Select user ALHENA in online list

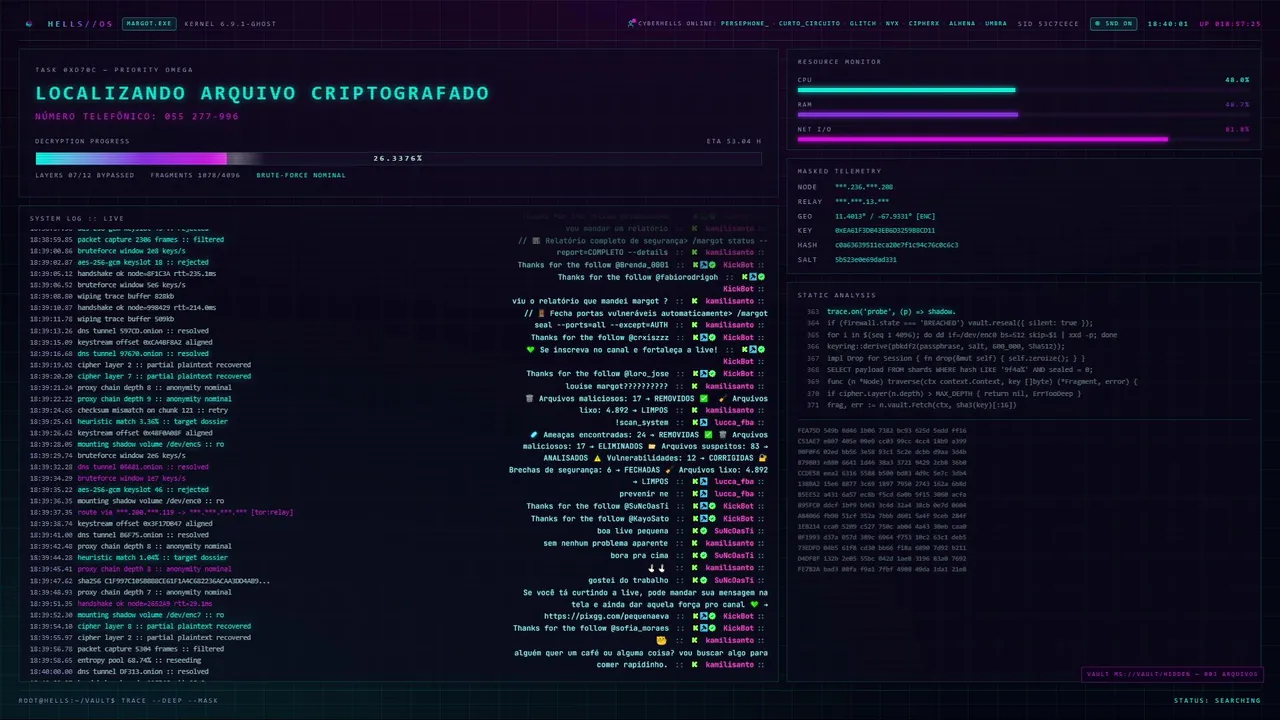point(962,23)
